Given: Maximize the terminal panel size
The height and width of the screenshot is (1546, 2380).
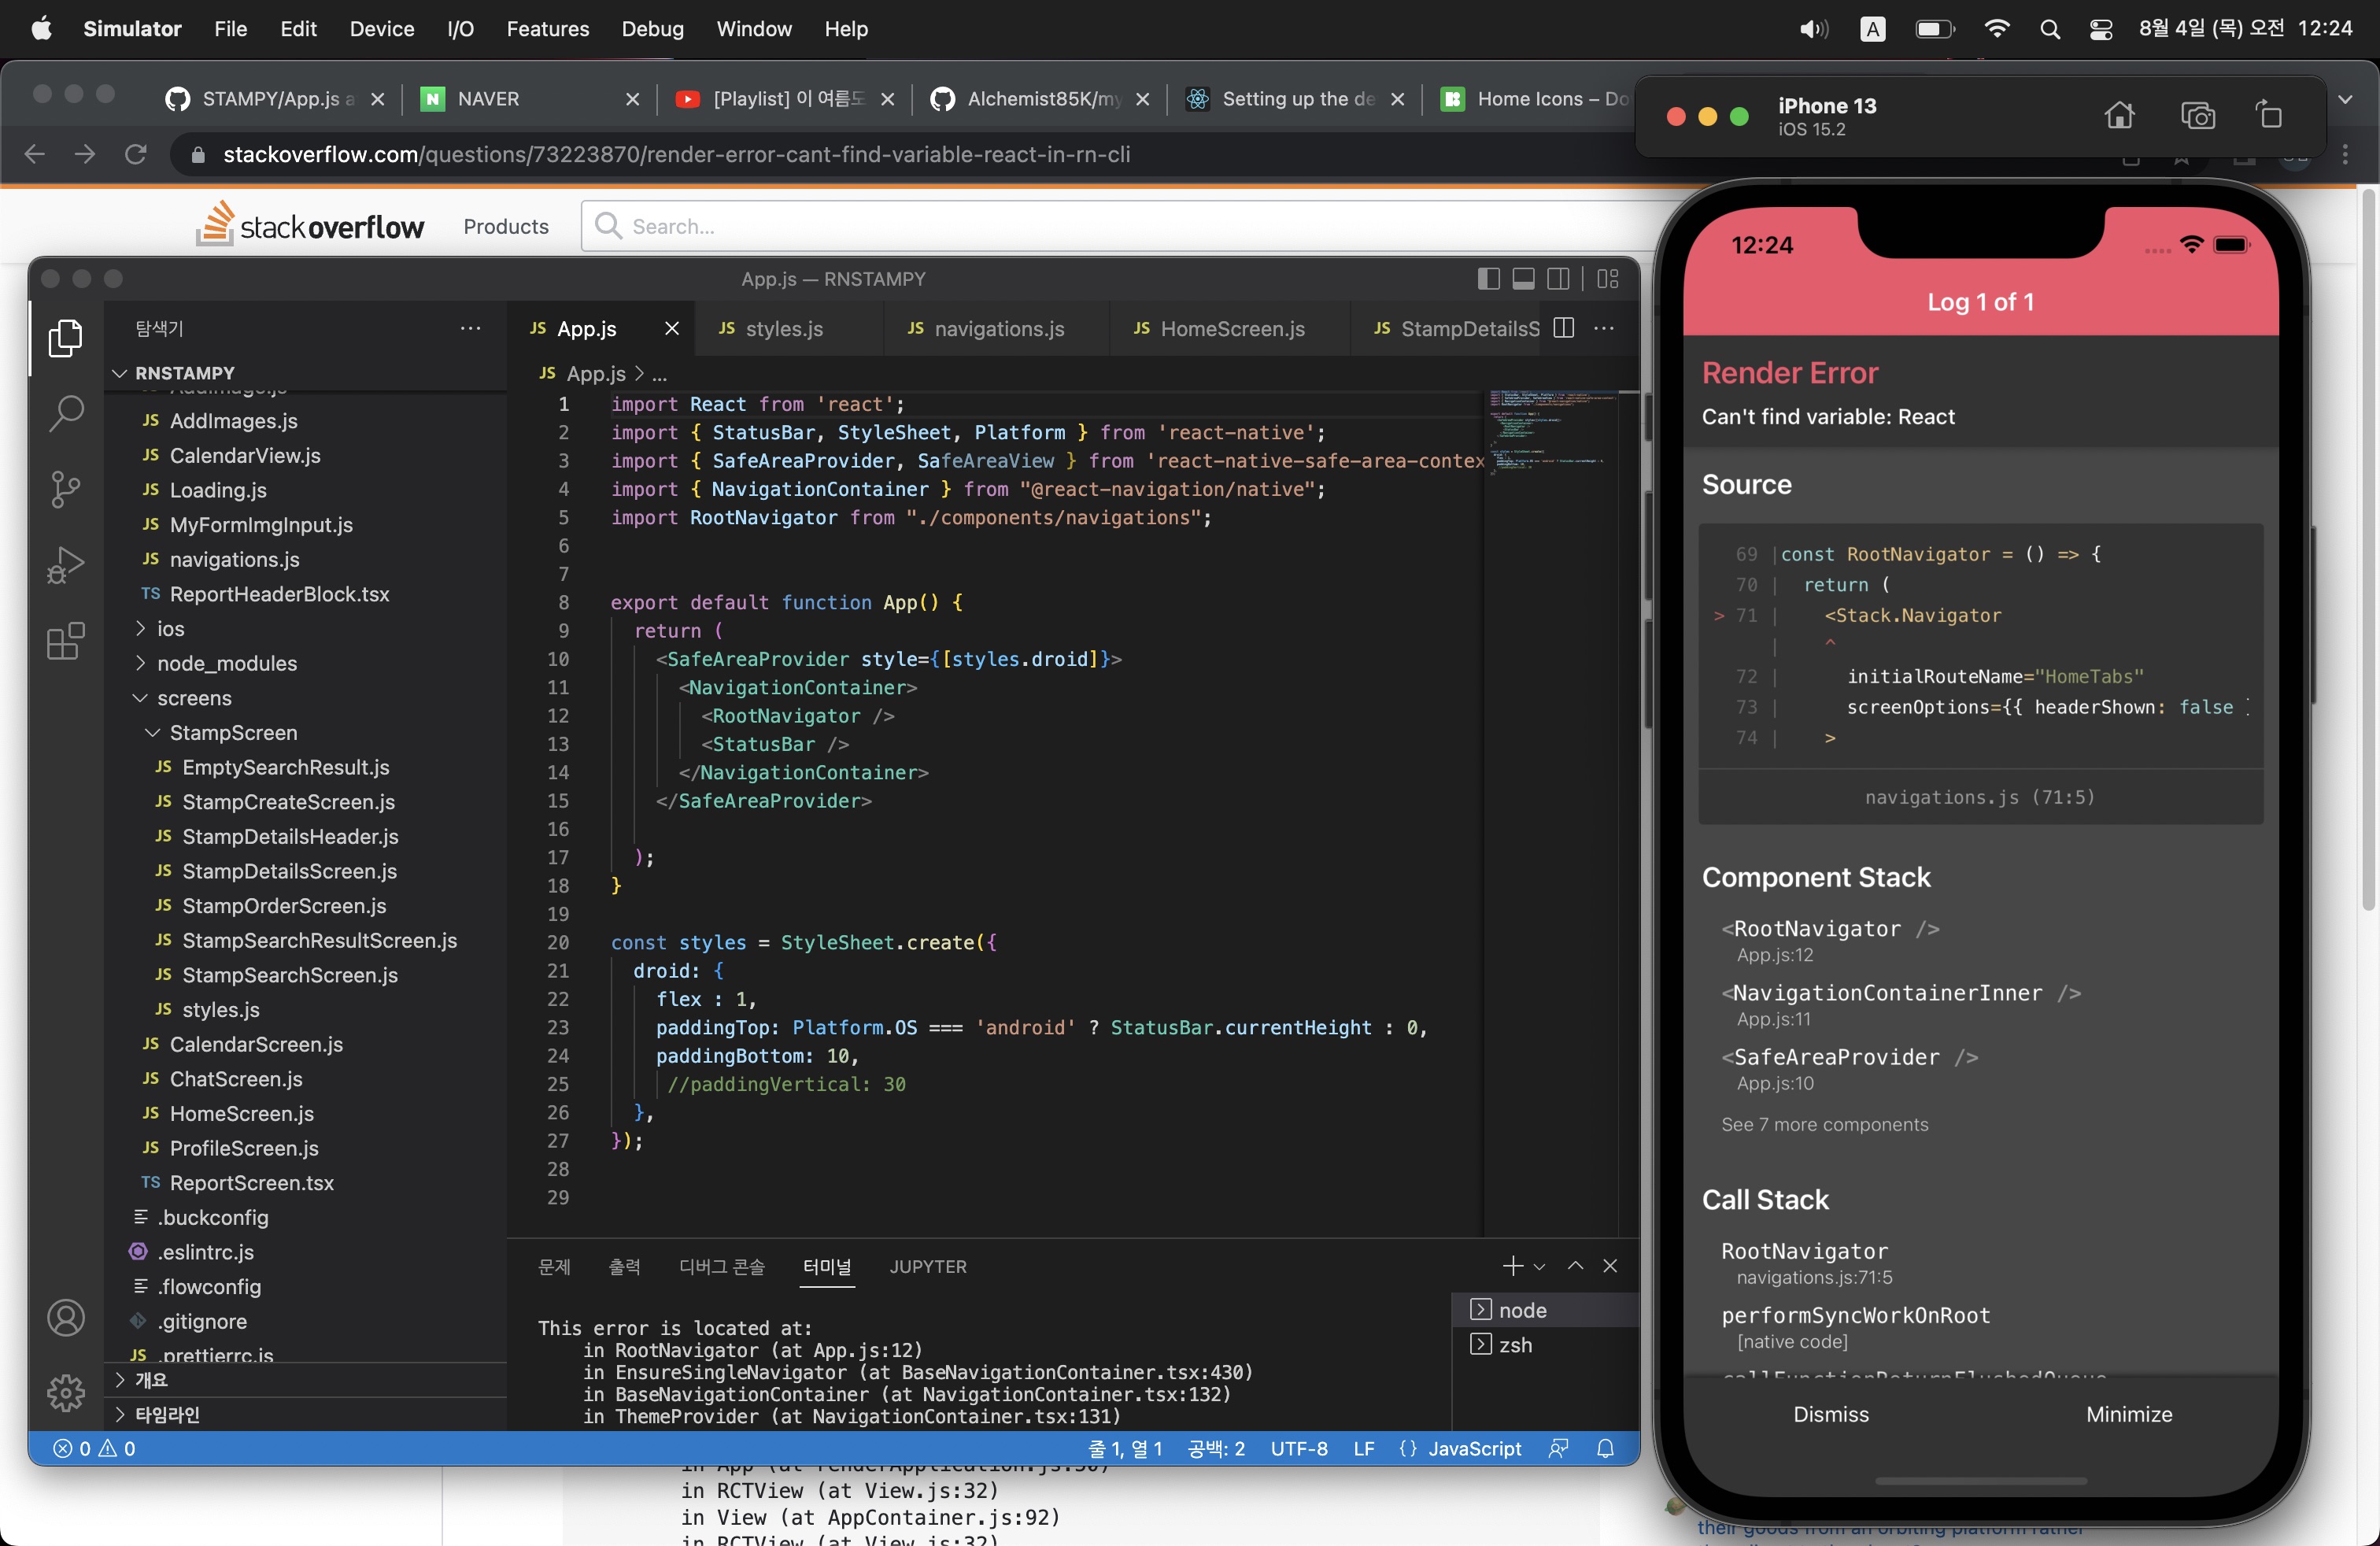Looking at the screenshot, I should pos(1575,1266).
